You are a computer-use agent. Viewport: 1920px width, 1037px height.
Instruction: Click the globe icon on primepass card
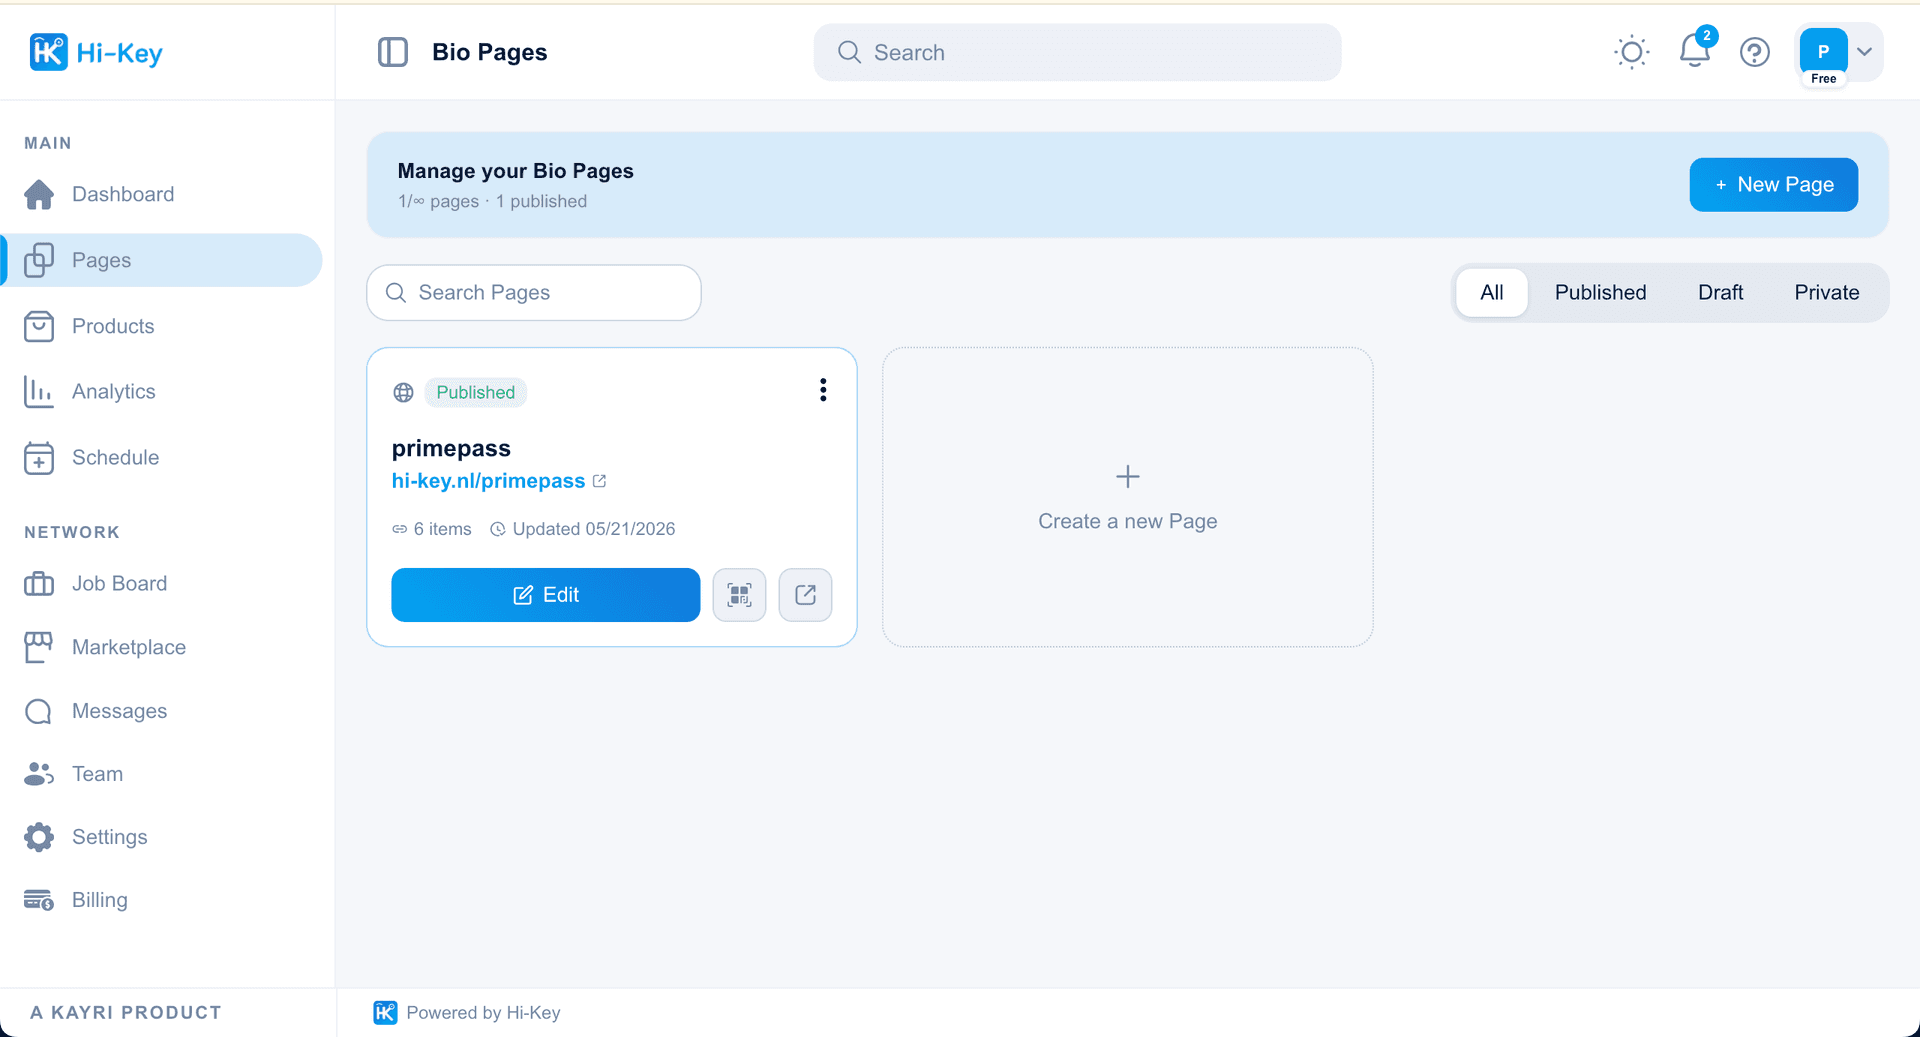[404, 392]
